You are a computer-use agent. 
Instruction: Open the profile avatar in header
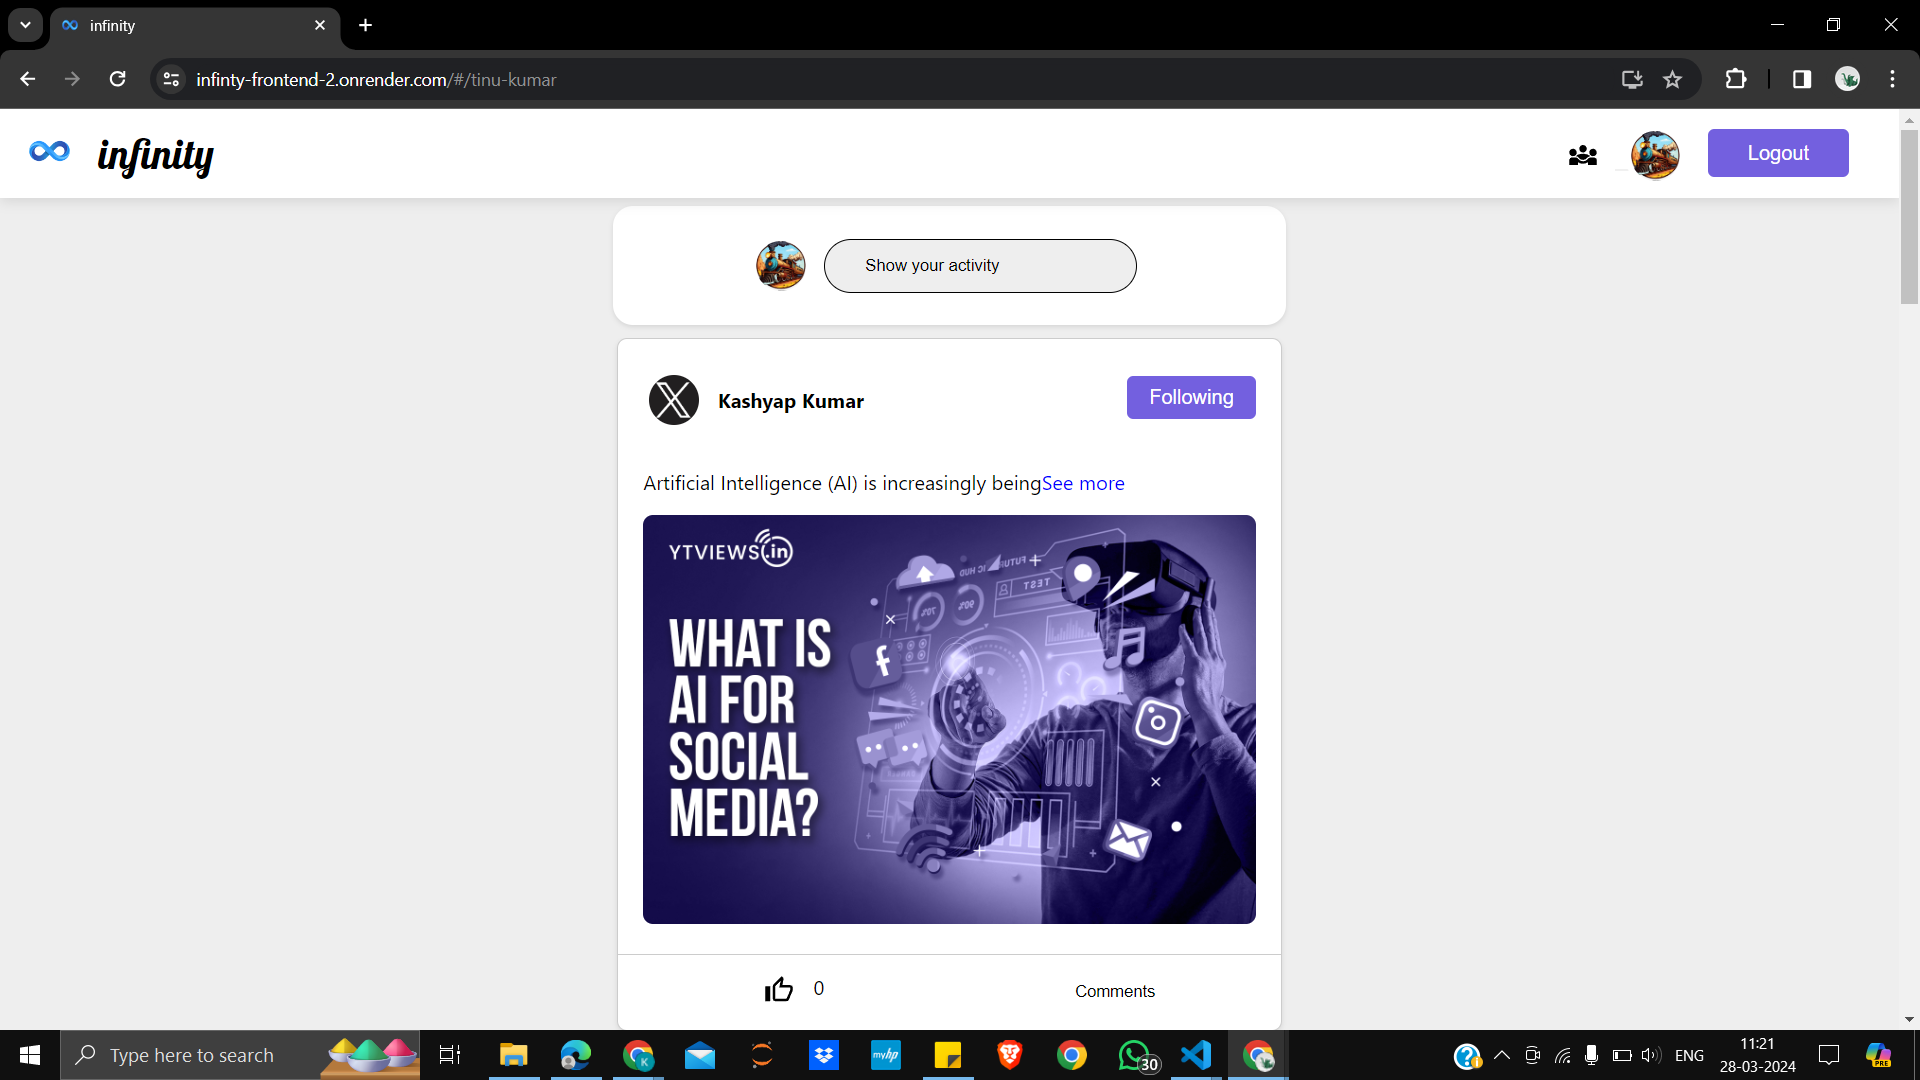(1655, 155)
